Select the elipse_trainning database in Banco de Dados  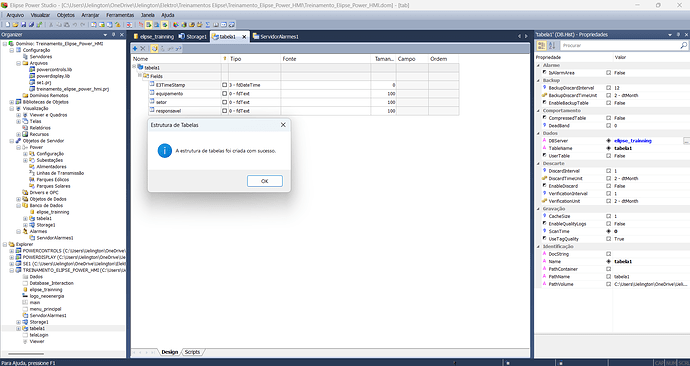pos(53,212)
